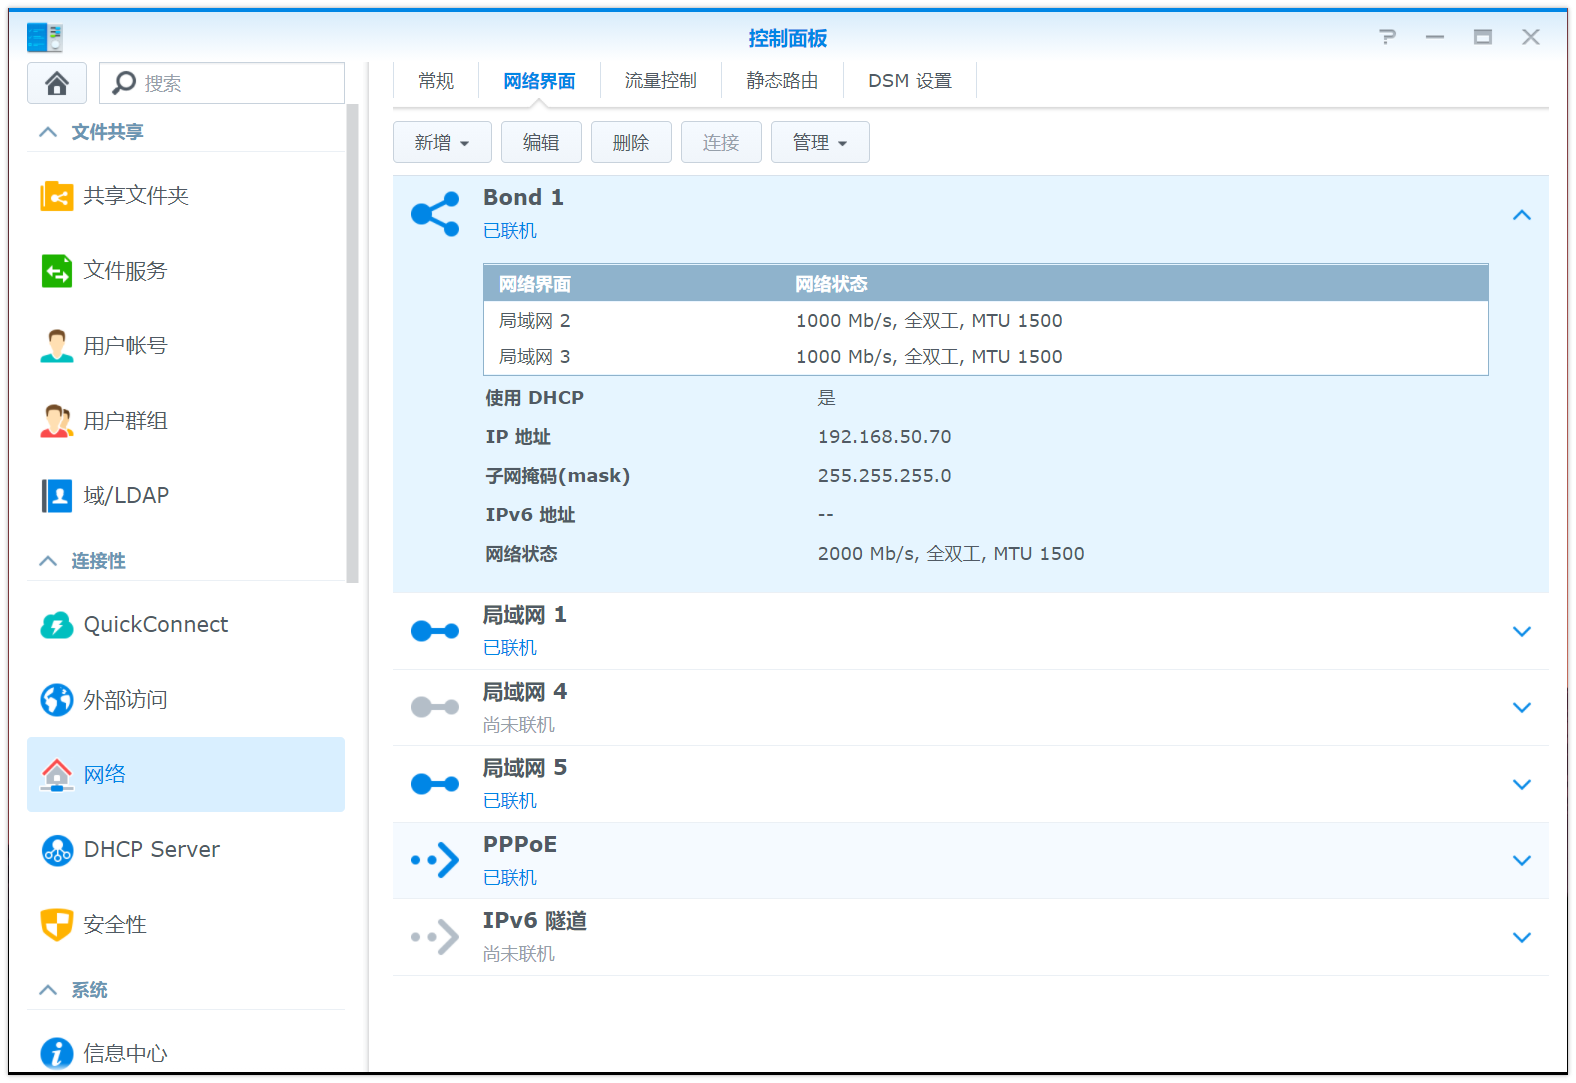
Task: Click the 删除 button
Action: tap(631, 143)
